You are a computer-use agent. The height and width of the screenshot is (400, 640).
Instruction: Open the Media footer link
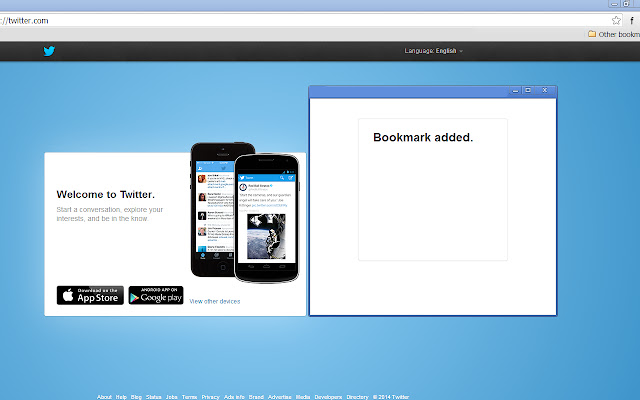point(303,397)
